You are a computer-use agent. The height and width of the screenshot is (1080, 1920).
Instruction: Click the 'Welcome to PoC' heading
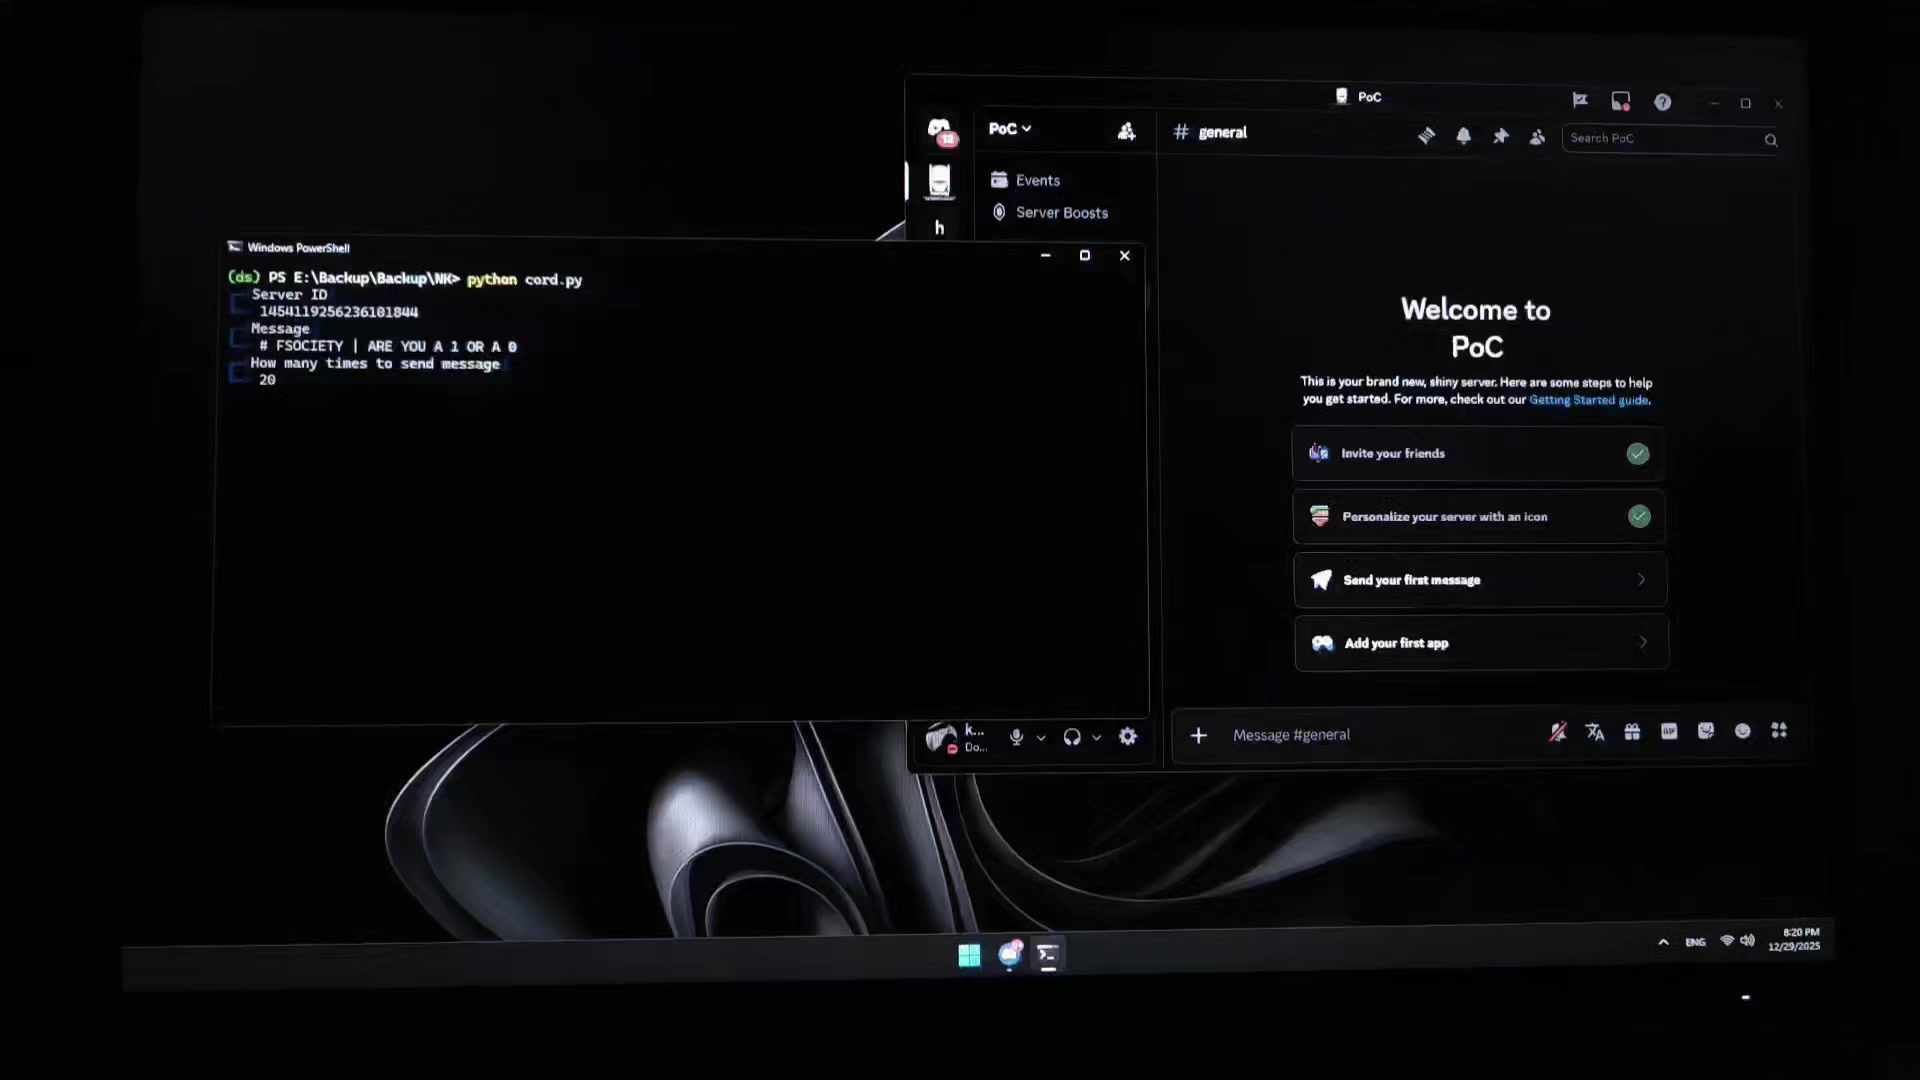point(1476,328)
